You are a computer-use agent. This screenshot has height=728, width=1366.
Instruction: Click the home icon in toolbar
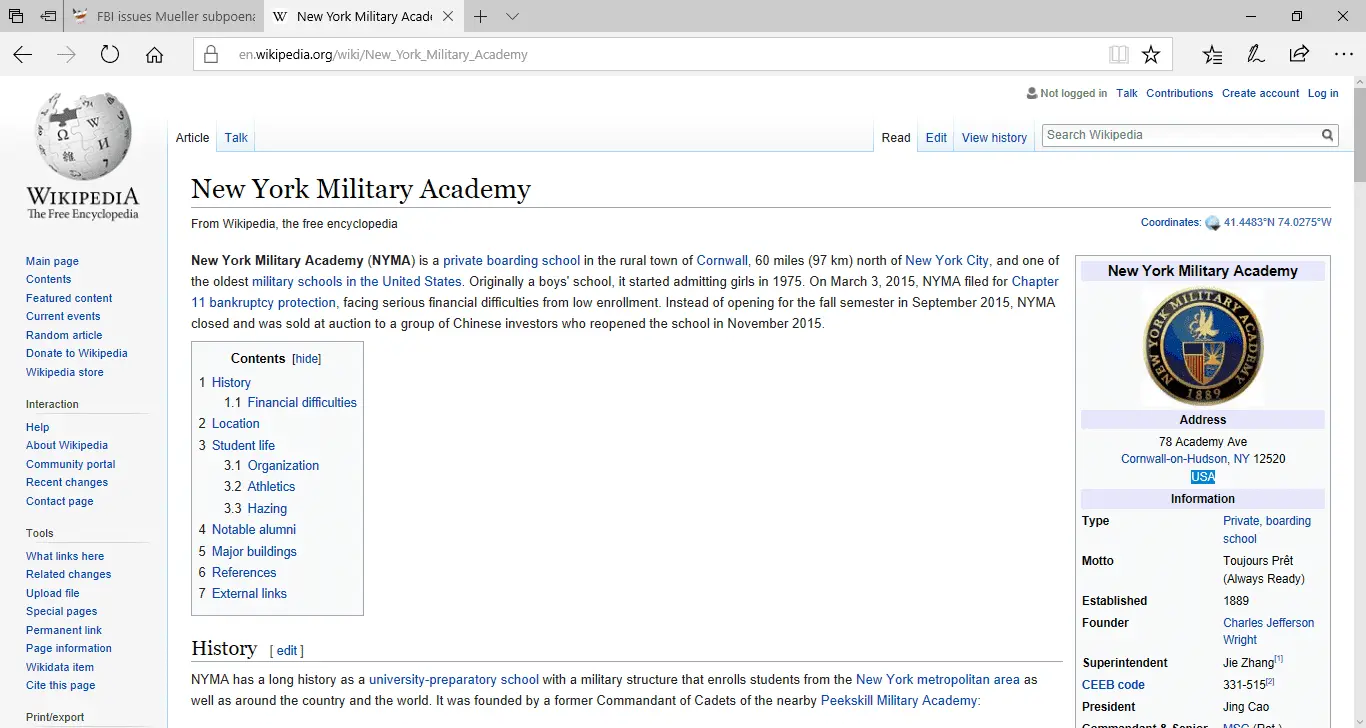tap(154, 55)
